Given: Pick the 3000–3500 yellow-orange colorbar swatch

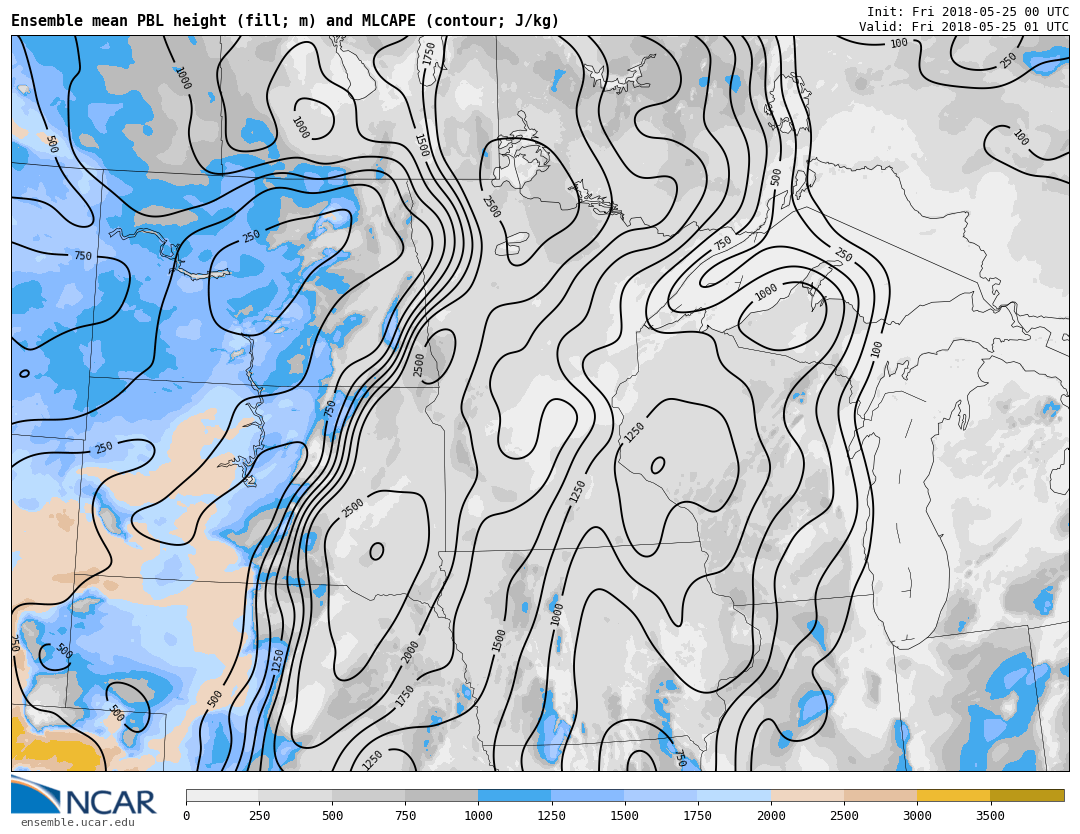Looking at the screenshot, I should [953, 796].
